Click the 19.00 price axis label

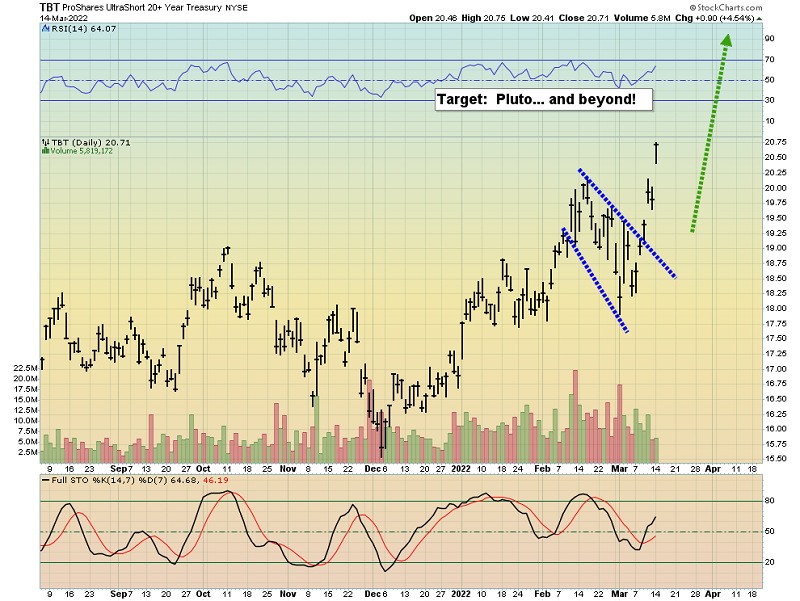pos(775,248)
